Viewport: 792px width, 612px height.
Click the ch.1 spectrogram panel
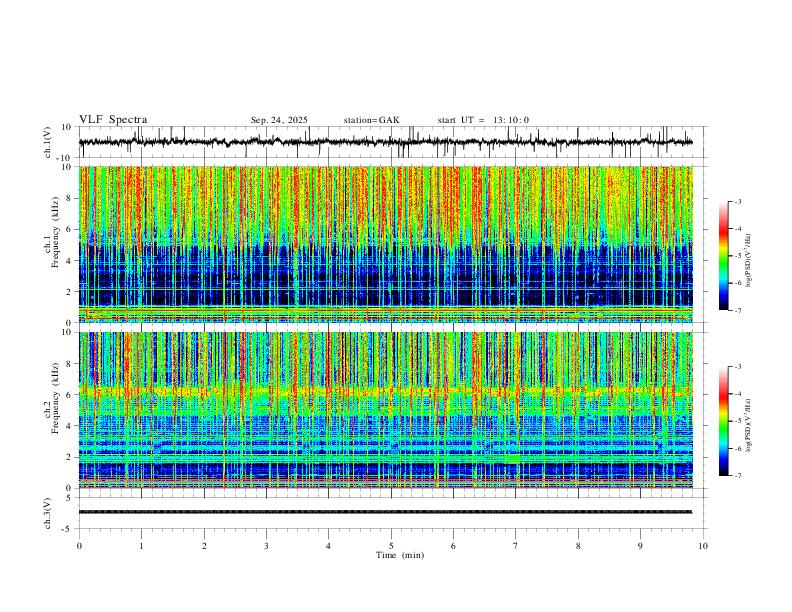[x=385, y=244]
